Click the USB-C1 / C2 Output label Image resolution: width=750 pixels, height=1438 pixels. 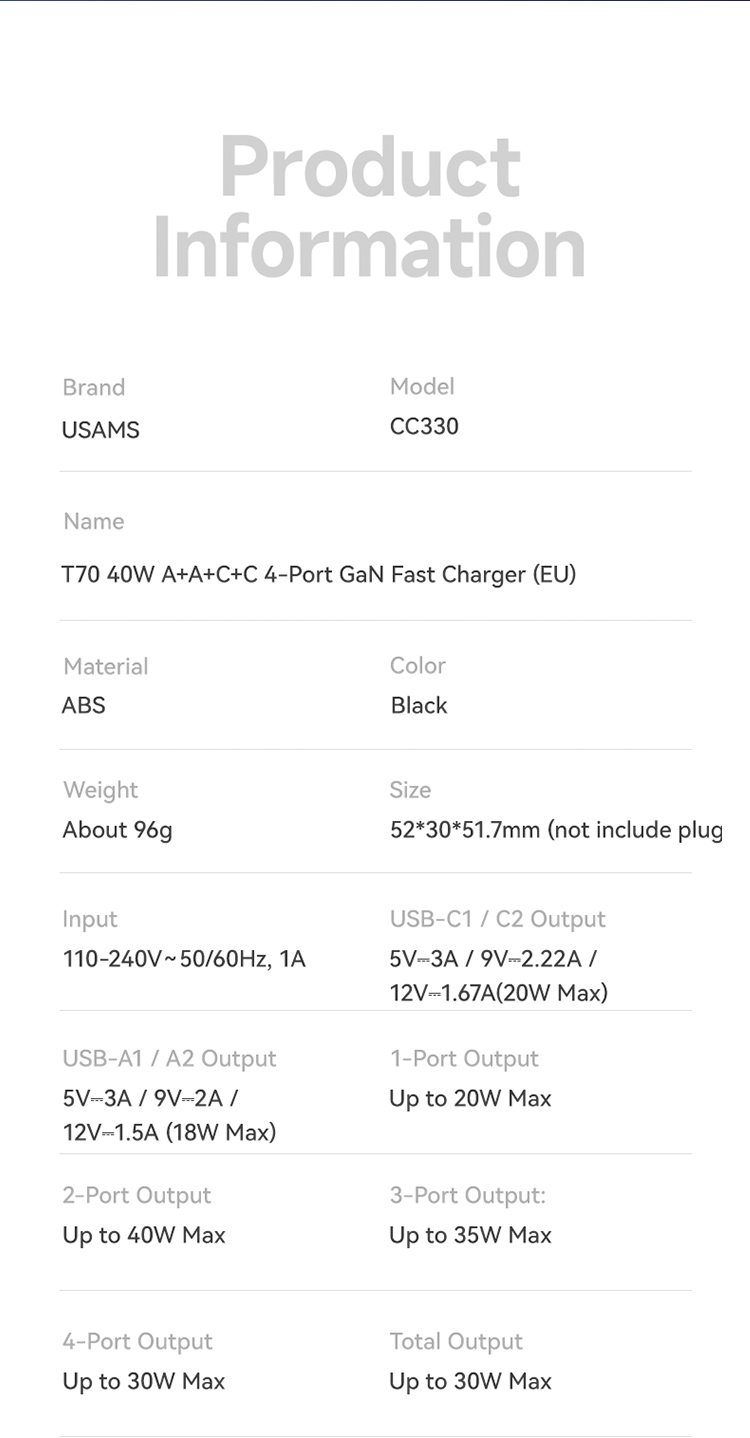[x=497, y=919]
